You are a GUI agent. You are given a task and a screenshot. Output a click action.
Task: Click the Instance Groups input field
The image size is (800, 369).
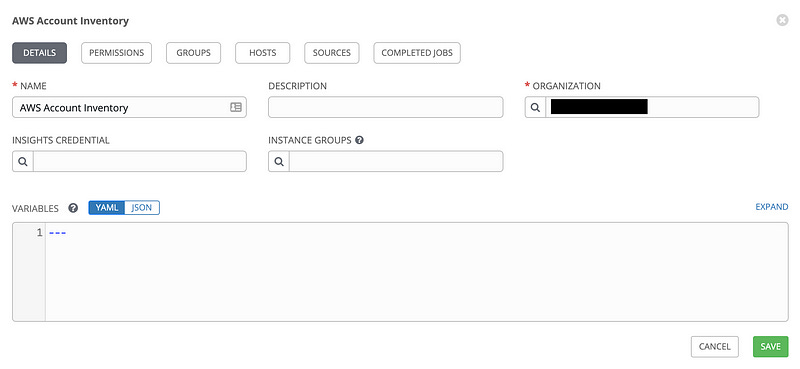[396, 161]
